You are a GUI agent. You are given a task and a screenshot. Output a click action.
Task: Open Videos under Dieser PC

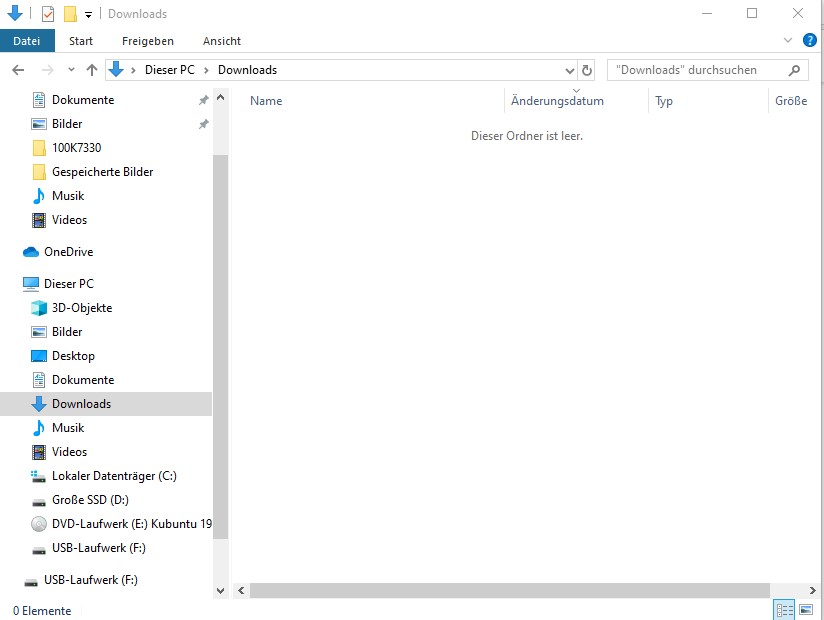coord(69,452)
